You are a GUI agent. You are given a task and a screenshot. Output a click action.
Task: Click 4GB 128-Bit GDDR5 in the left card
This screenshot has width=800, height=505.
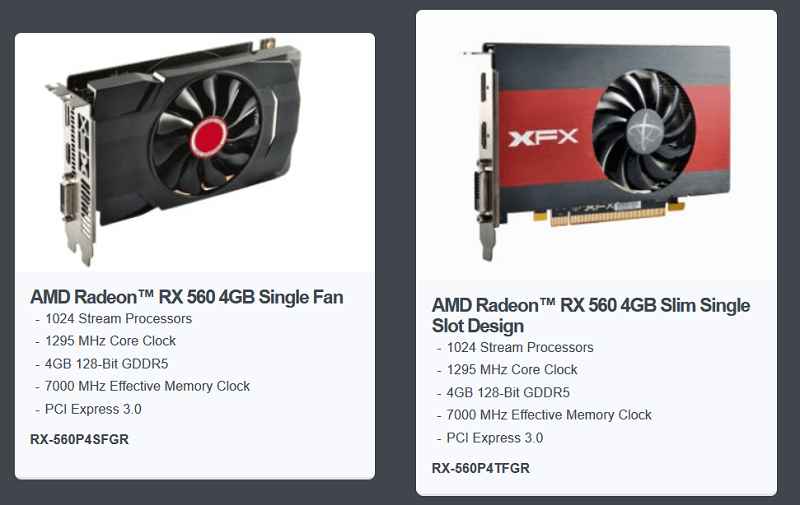tap(107, 364)
